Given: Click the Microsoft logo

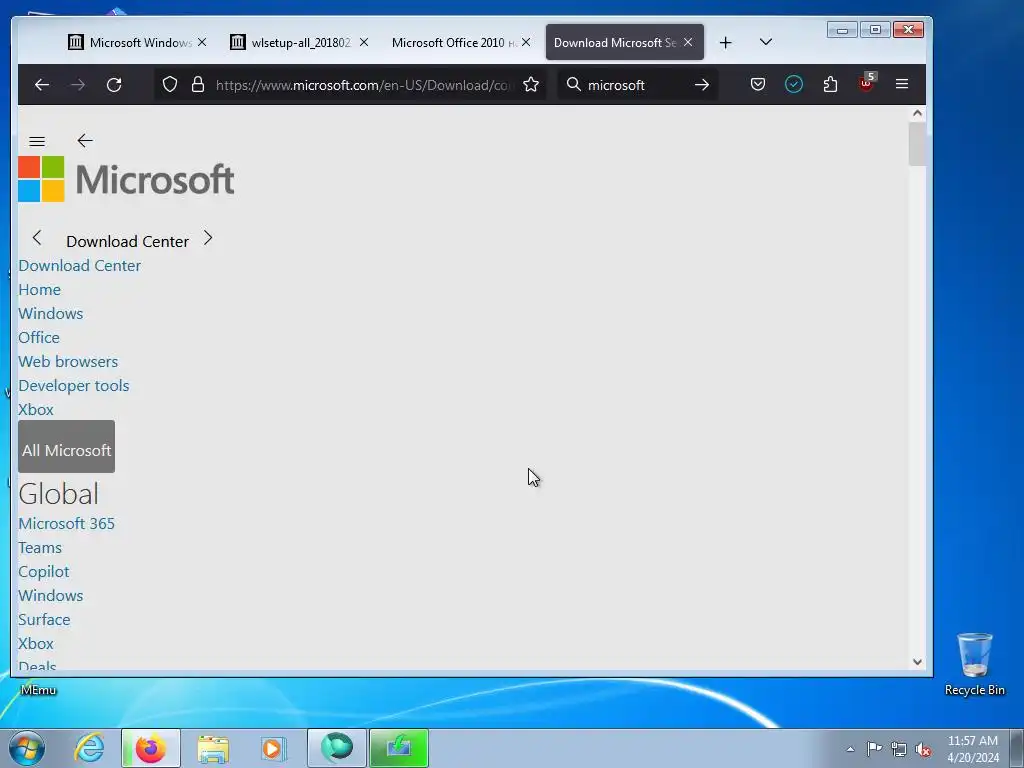Looking at the screenshot, I should tap(126, 179).
